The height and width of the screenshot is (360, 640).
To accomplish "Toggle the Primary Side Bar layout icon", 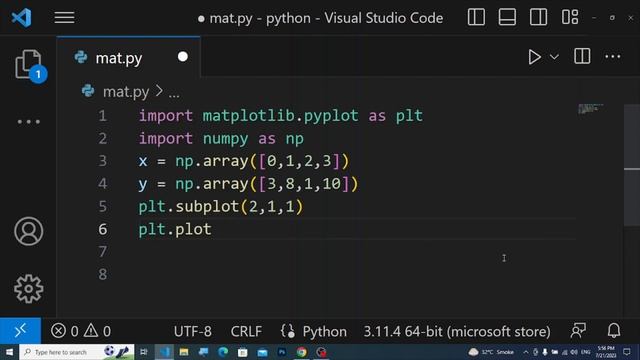I will point(476,18).
